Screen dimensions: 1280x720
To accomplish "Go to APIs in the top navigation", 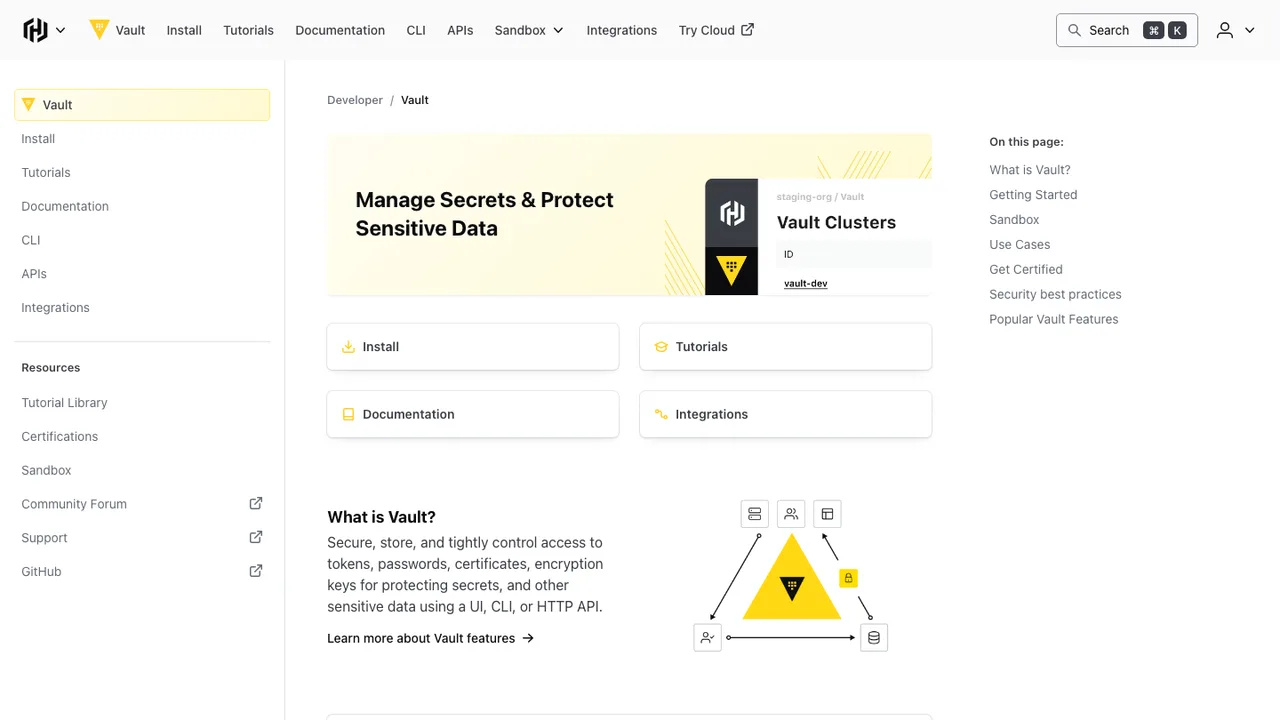I will (x=460, y=30).
